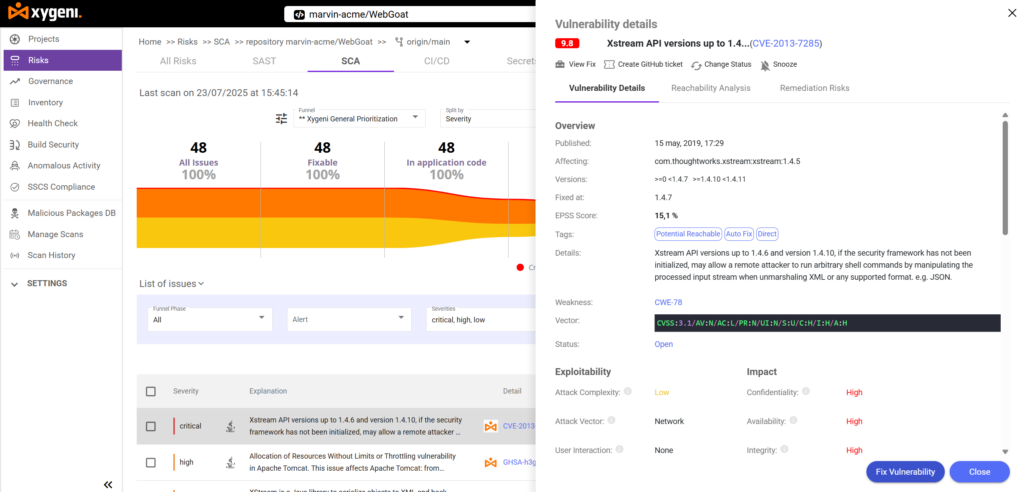This screenshot has height=492, width=1024.
Task: Click the Fix Vulnerability button
Action: coord(905,472)
